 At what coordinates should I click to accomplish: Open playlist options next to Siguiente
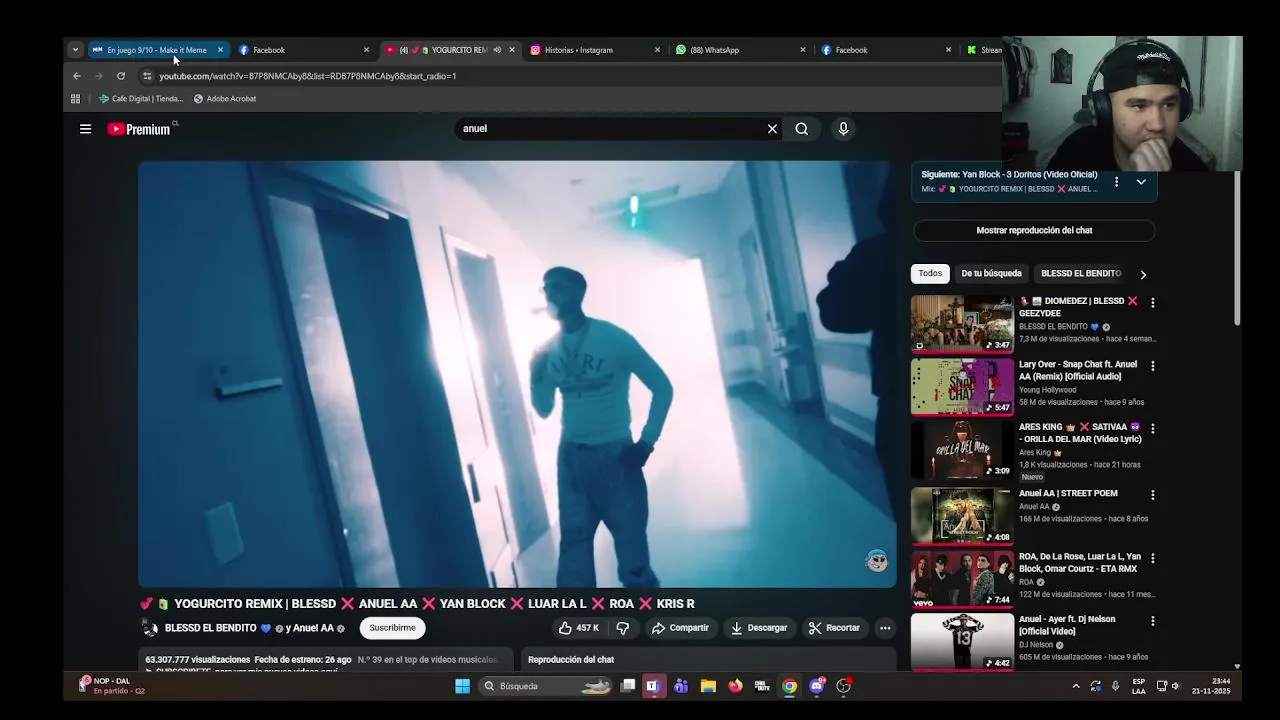tap(1116, 182)
